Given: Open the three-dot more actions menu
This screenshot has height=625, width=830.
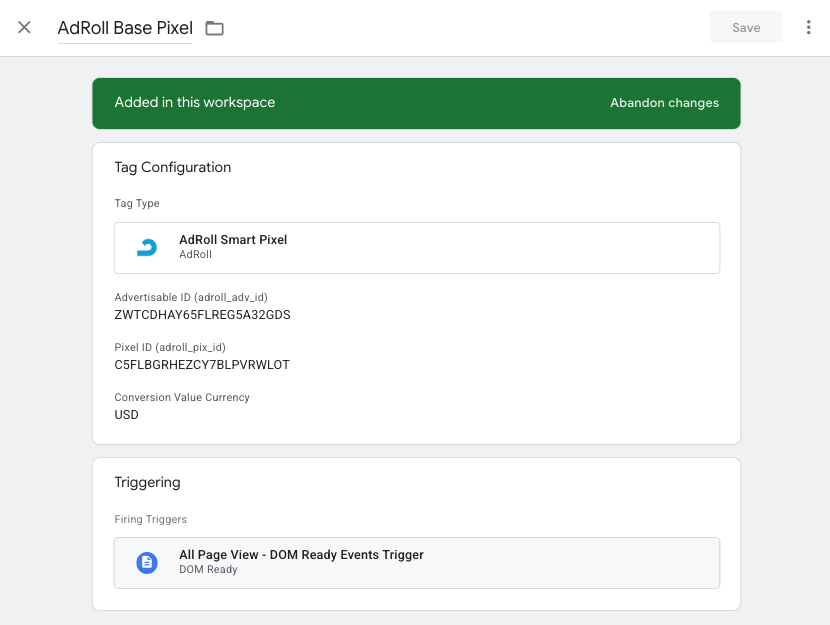Looking at the screenshot, I should (x=808, y=28).
